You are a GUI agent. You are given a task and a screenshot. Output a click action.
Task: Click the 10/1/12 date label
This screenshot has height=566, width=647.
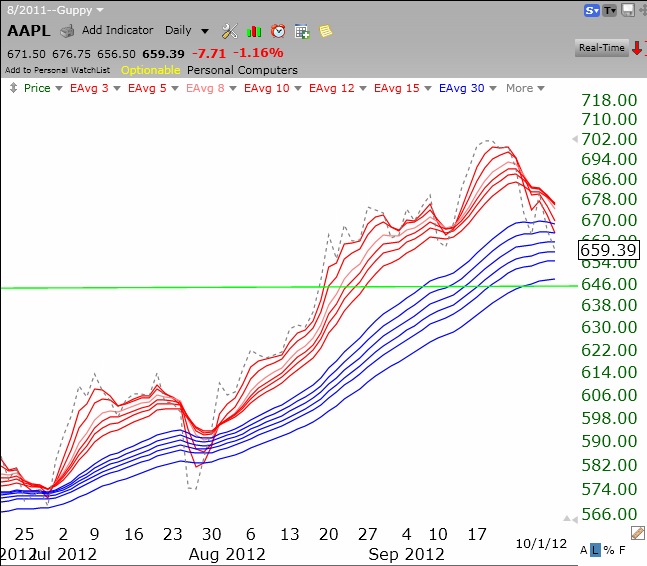coord(541,544)
